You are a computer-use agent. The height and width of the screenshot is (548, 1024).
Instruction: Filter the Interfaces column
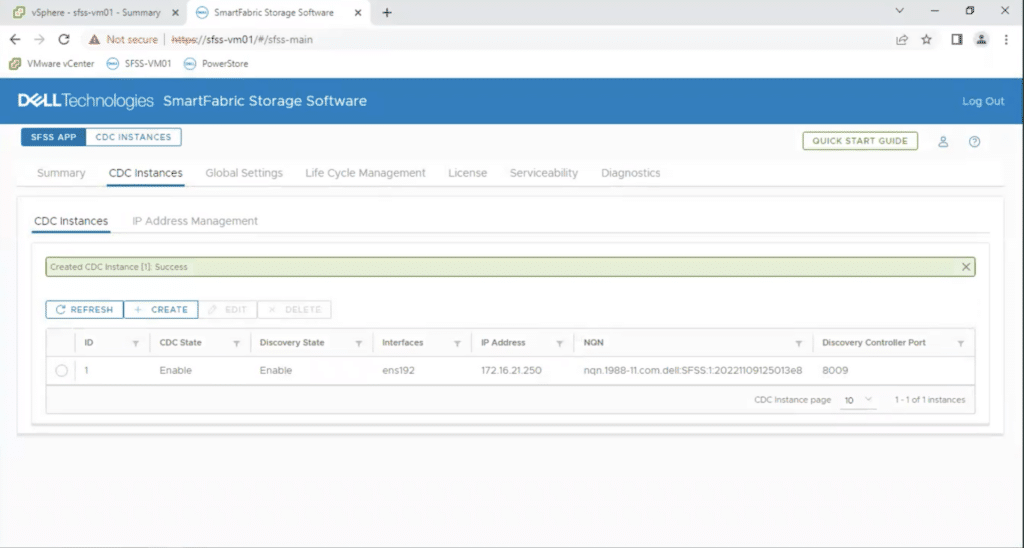tap(457, 344)
